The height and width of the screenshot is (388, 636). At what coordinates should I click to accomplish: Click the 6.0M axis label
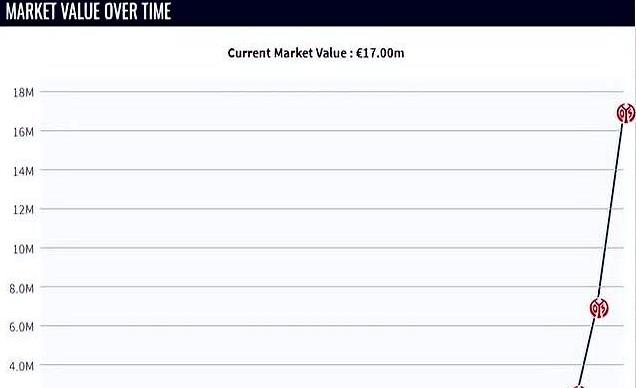(21, 327)
